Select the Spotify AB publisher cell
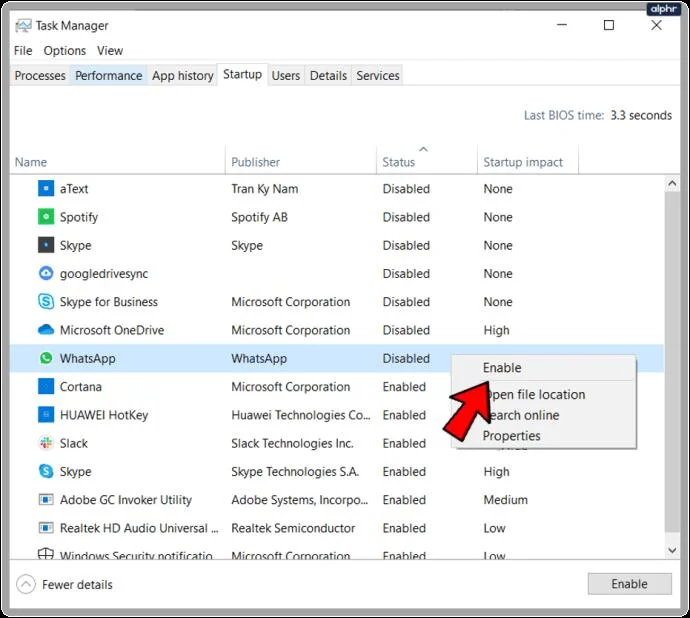Image resolution: width=690 pixels, height=618 pixels. 260,217
